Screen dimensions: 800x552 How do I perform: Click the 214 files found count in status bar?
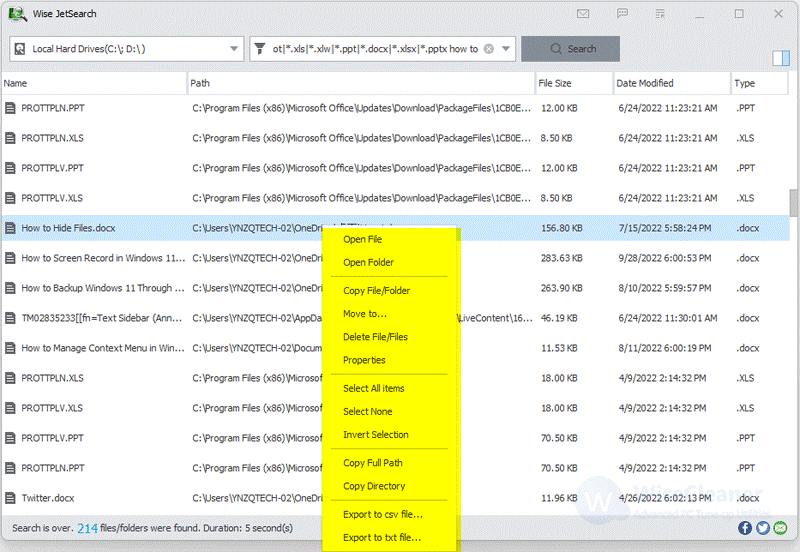(x=87, y=528)
